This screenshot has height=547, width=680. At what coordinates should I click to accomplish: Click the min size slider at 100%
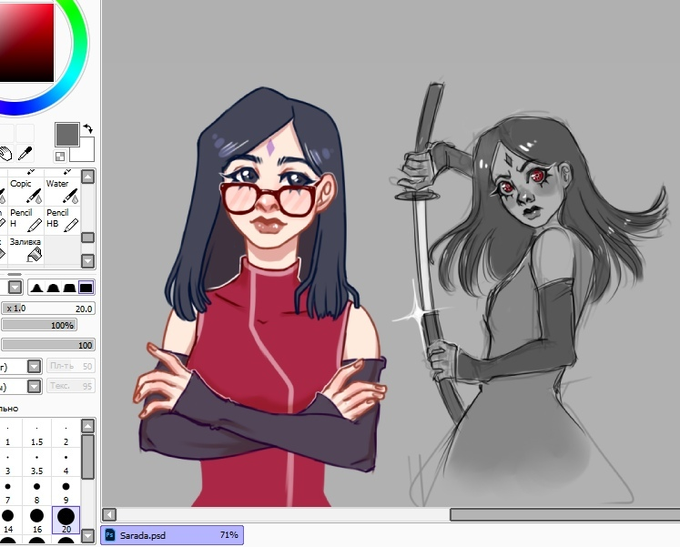[x=39, y=325]
